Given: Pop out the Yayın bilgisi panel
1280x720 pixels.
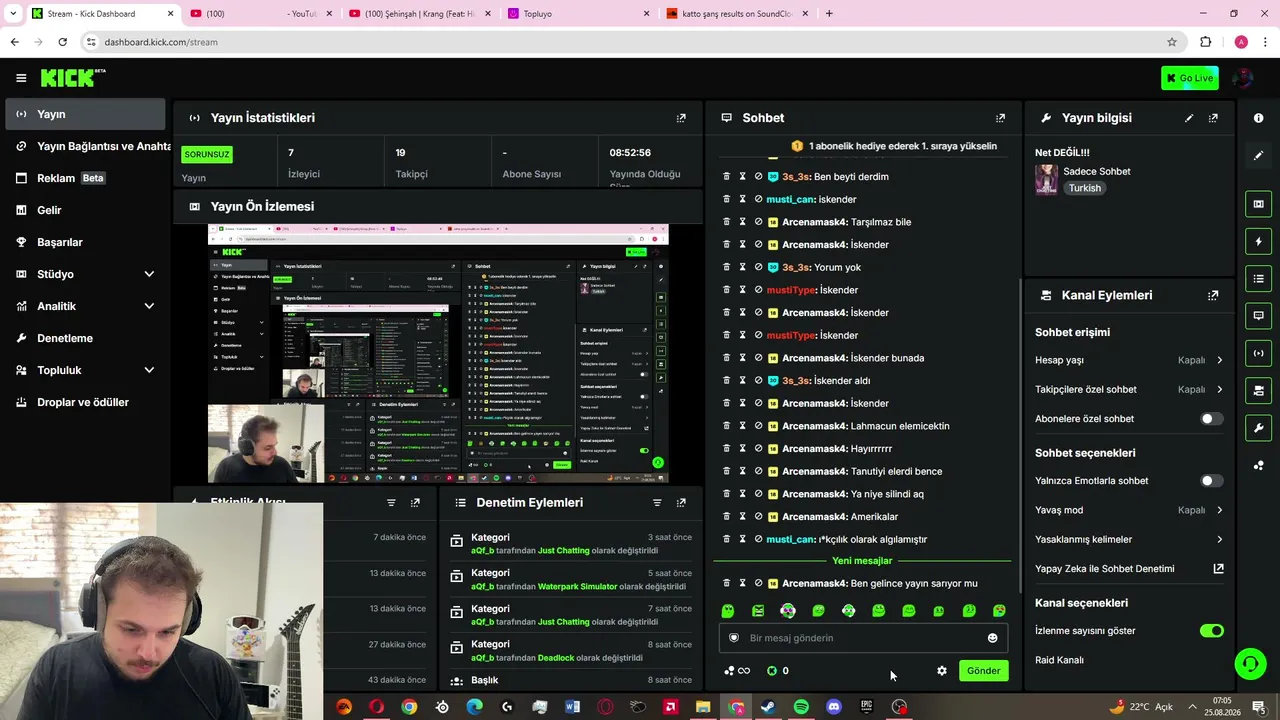Looking at the screenshot, I should click(1213, 118).
